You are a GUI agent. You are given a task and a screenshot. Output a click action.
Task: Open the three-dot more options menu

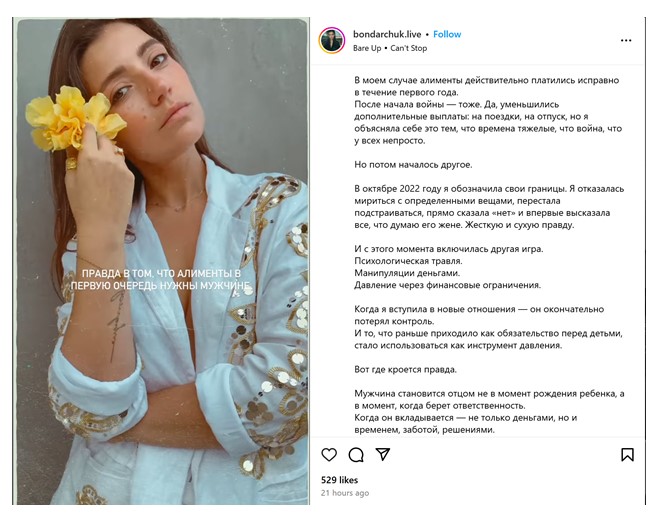coord(626,41)
